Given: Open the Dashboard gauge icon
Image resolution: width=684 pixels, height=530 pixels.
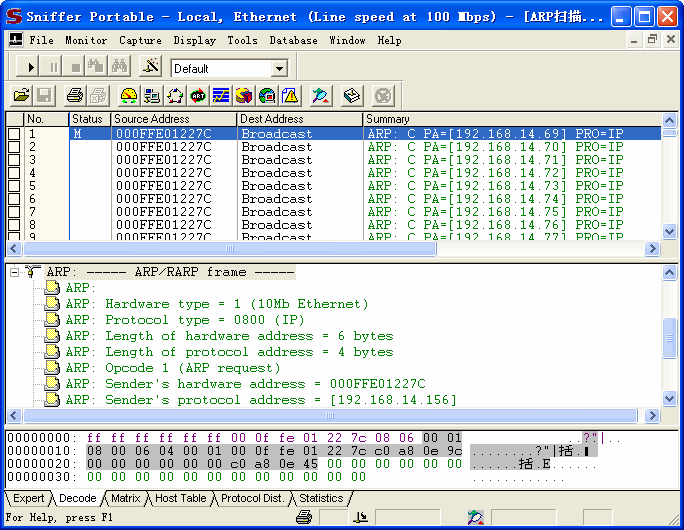Looking at the screenshot, I should click(129, 96).
